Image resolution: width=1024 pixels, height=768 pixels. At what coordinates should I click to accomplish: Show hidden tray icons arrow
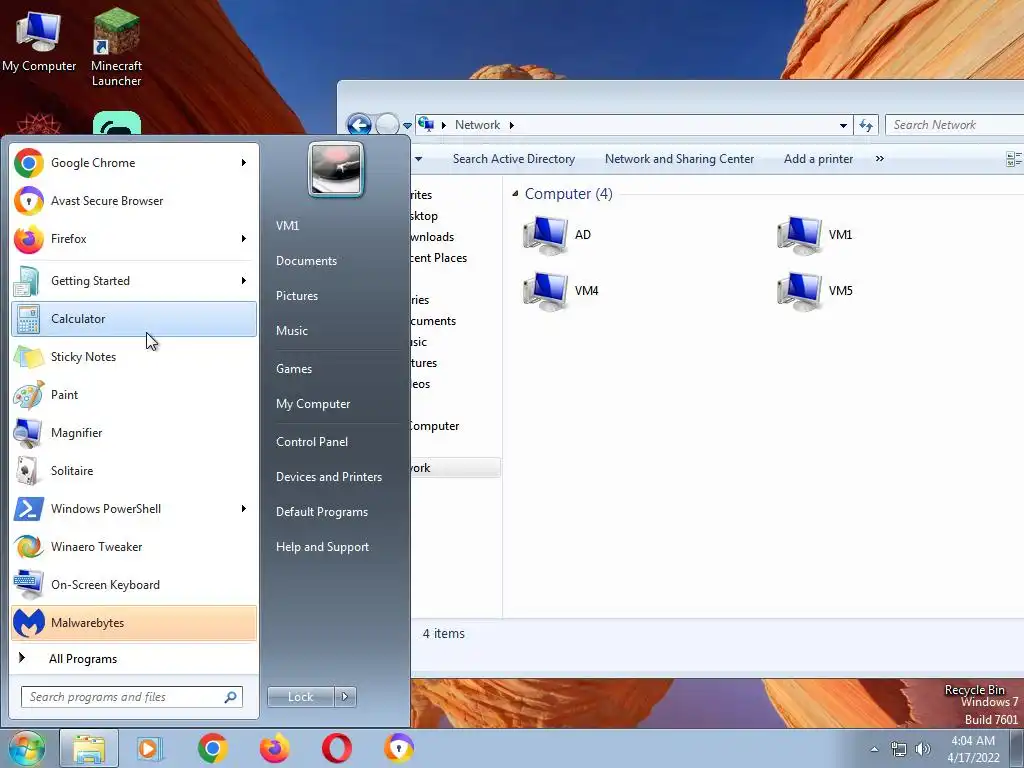pyautogui.click(x=874, y=749)
